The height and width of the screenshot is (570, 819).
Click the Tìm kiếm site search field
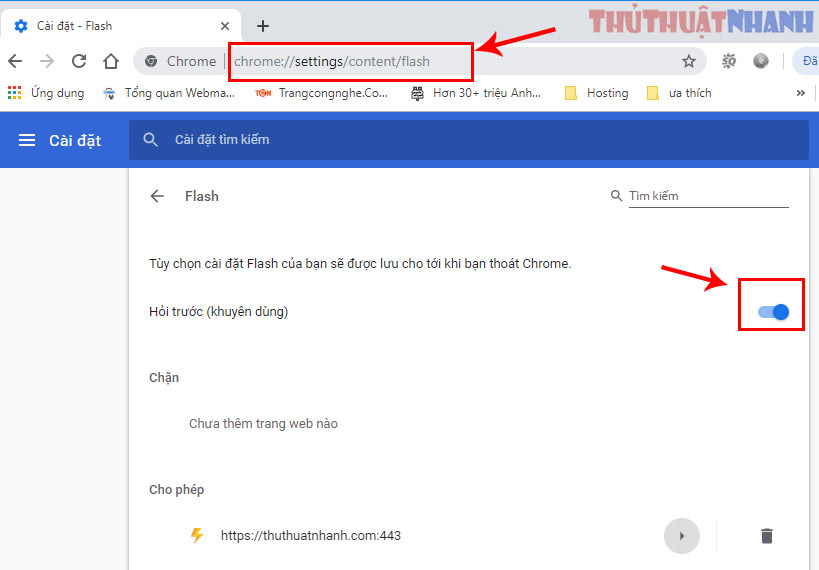pos(708,196)
